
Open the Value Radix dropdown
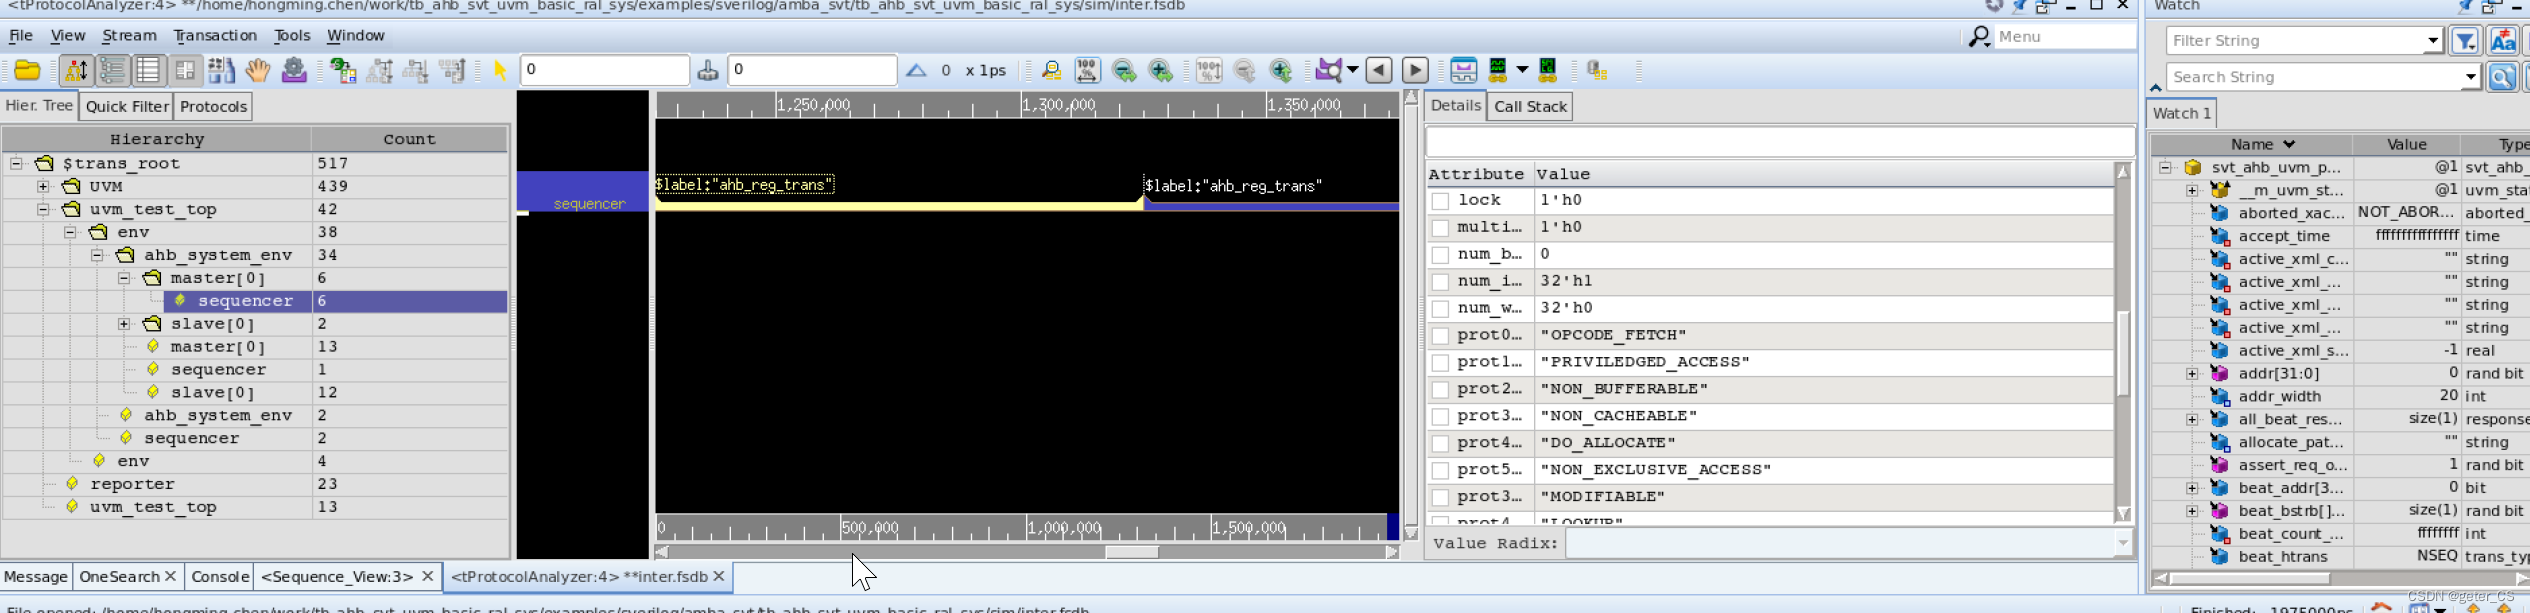(2122, 543)
